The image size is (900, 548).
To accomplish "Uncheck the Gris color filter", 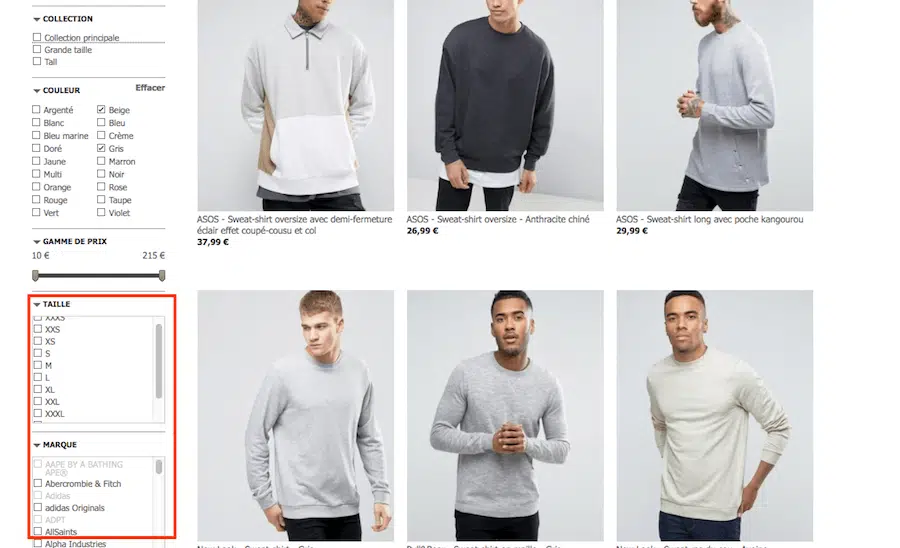I will 101,148.
